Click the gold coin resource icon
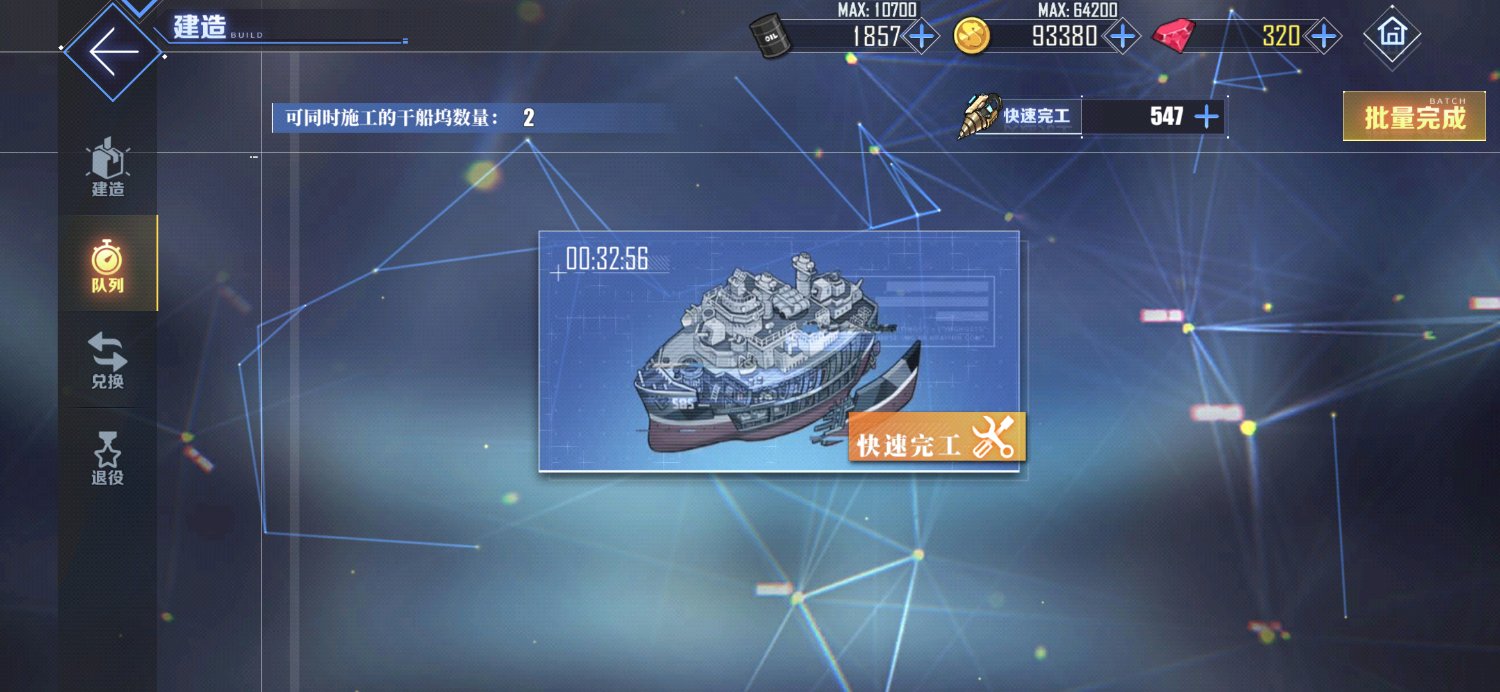The height and width of the screenshot is (692, 1500). pyautogui.click(x=971, y=37)
